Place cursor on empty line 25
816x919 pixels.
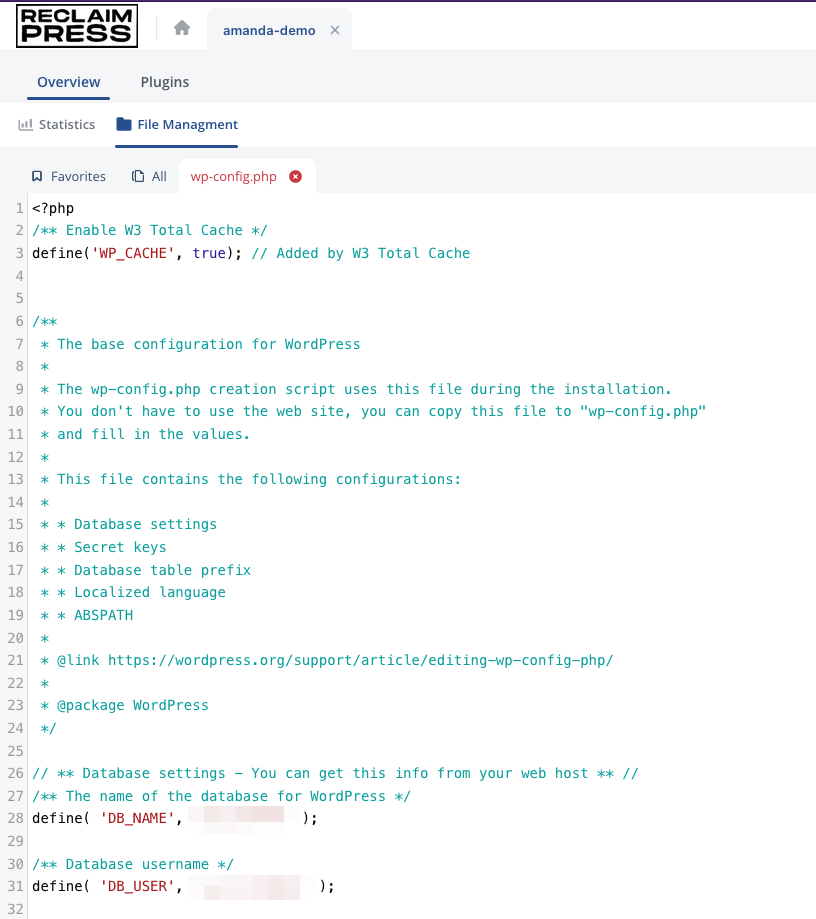[422, 751]
